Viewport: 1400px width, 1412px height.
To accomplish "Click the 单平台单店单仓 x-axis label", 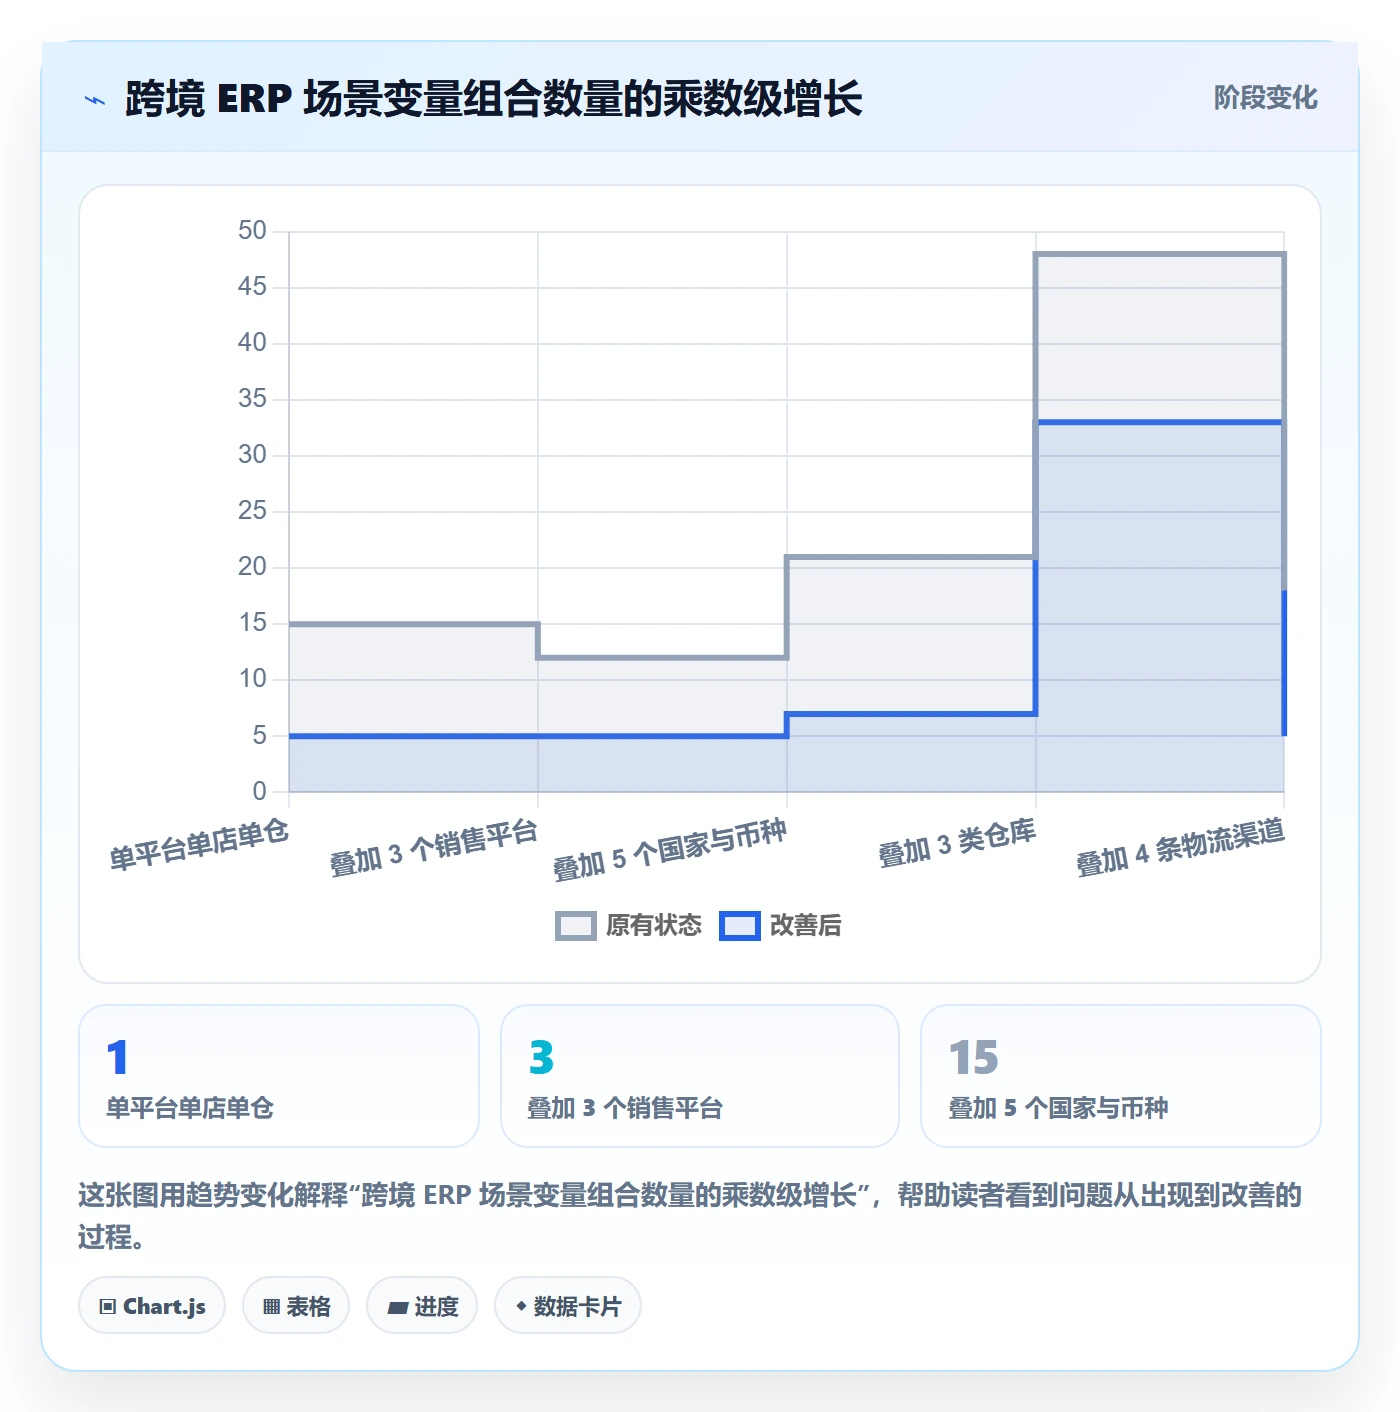I will click(x=199, y=845).
